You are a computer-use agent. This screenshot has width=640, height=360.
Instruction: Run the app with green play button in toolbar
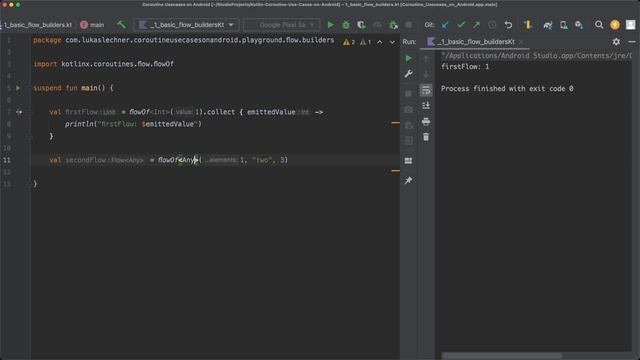tap(330, 24)
